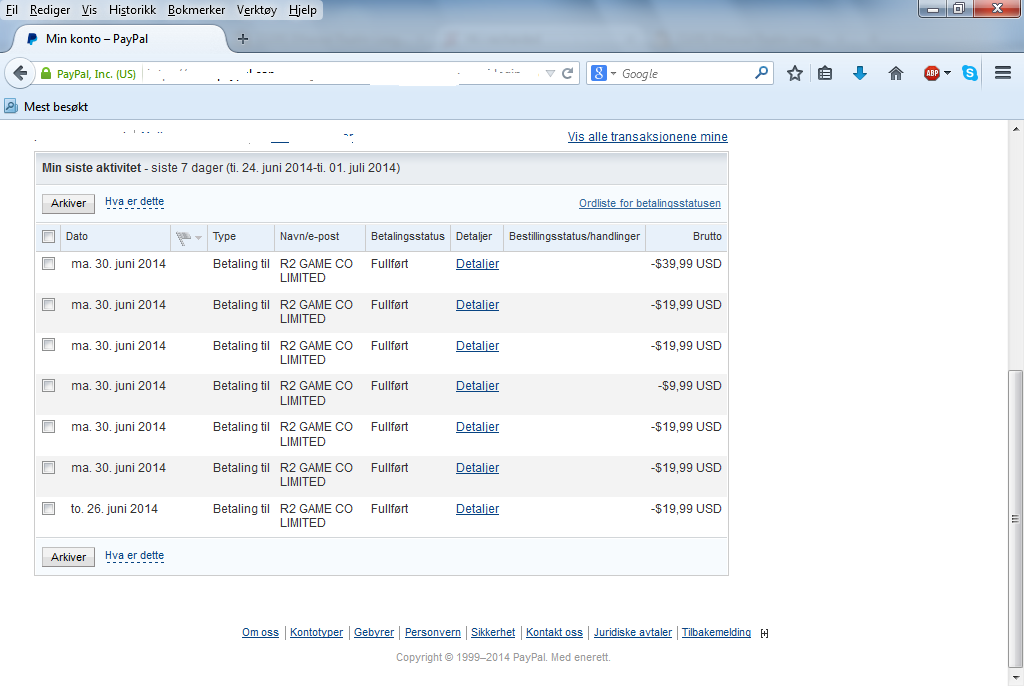The image size is (1024, 686).
Task: Check the box for the -$39,99 USD payment
Action: coord(48,264)
